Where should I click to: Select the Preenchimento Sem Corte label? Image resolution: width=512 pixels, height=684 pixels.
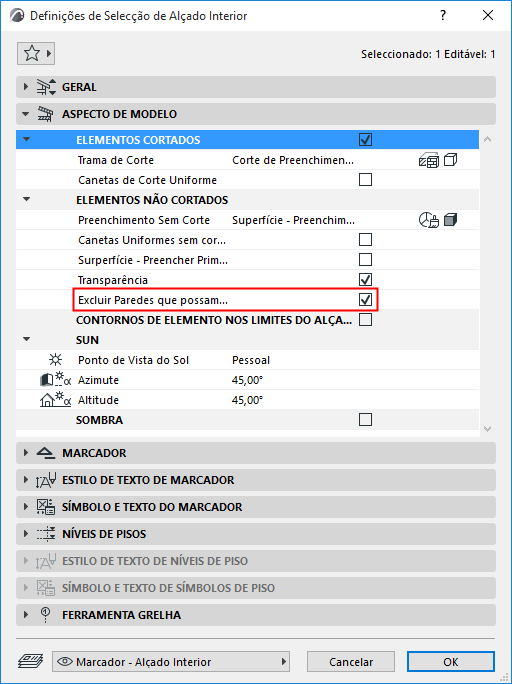[x=144, y=220]
